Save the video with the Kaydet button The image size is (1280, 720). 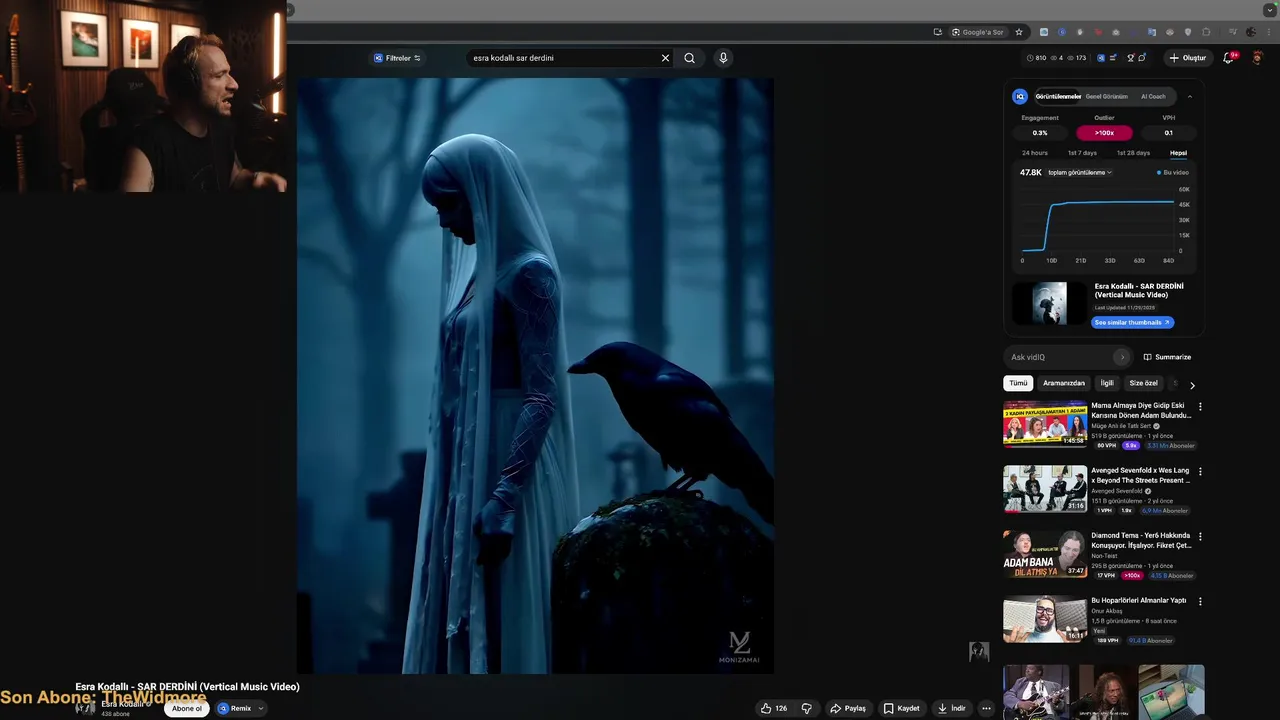(x=901, y=708)
